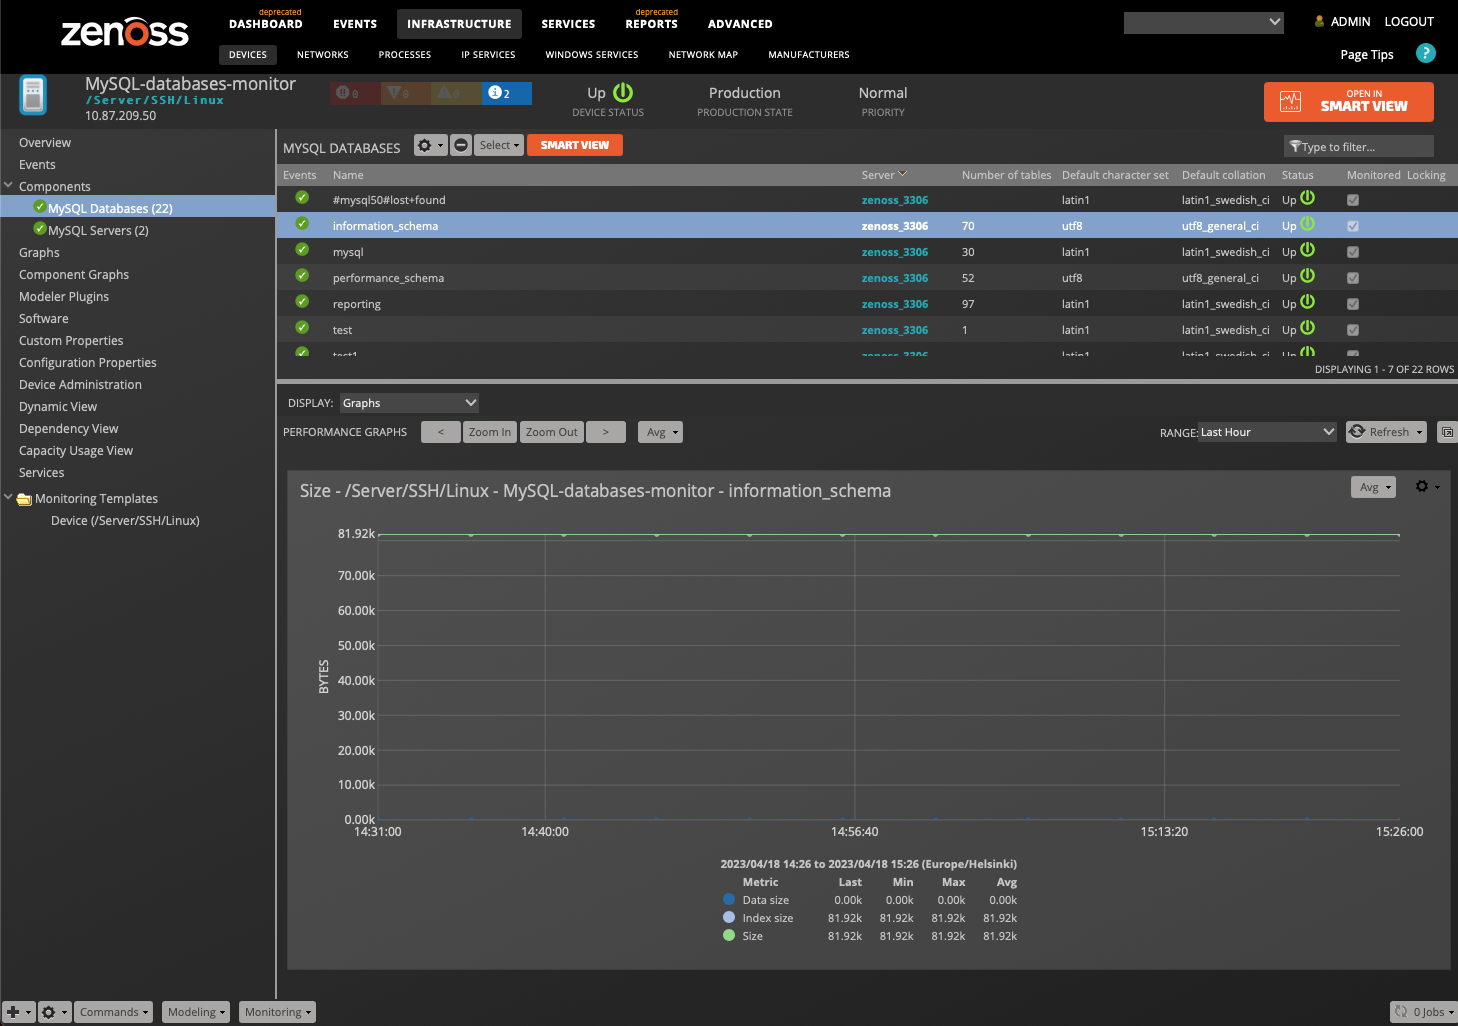Click the remove (minus) component button
The width and height of the screenshot is (1458, 1026).
(x=461, y=145)
